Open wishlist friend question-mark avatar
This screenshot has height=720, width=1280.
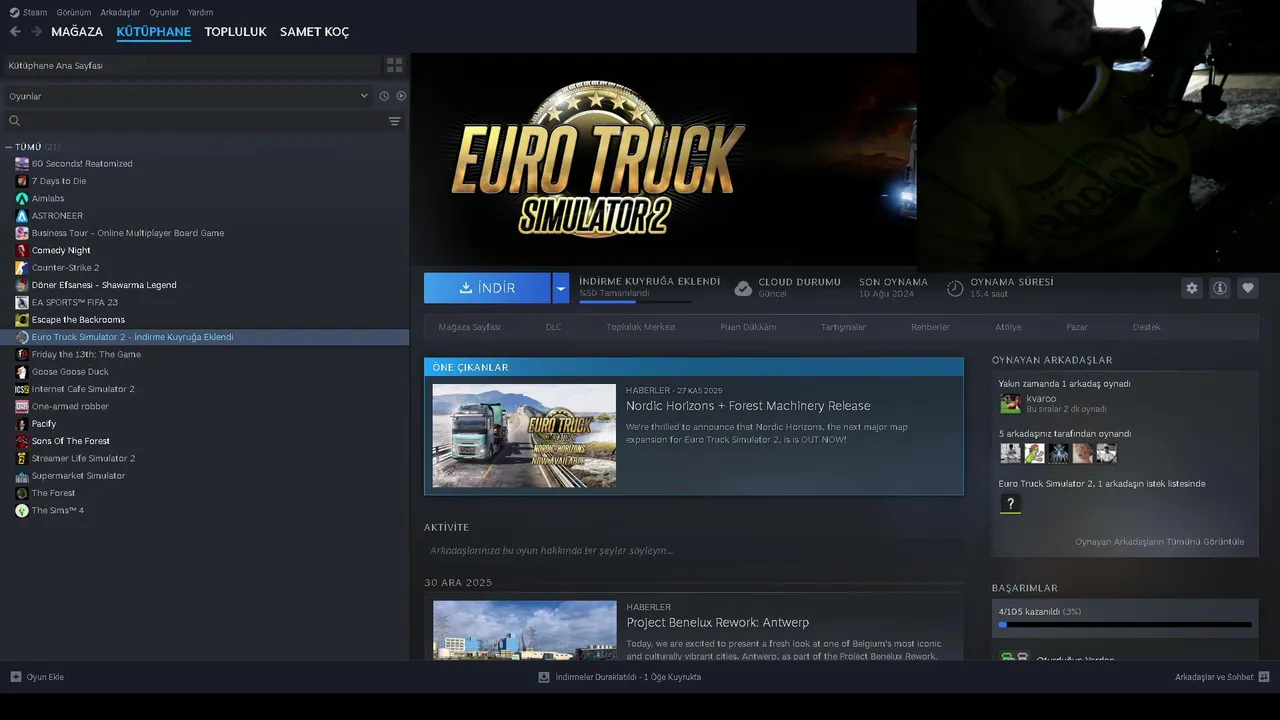(x=1010, y=504)
